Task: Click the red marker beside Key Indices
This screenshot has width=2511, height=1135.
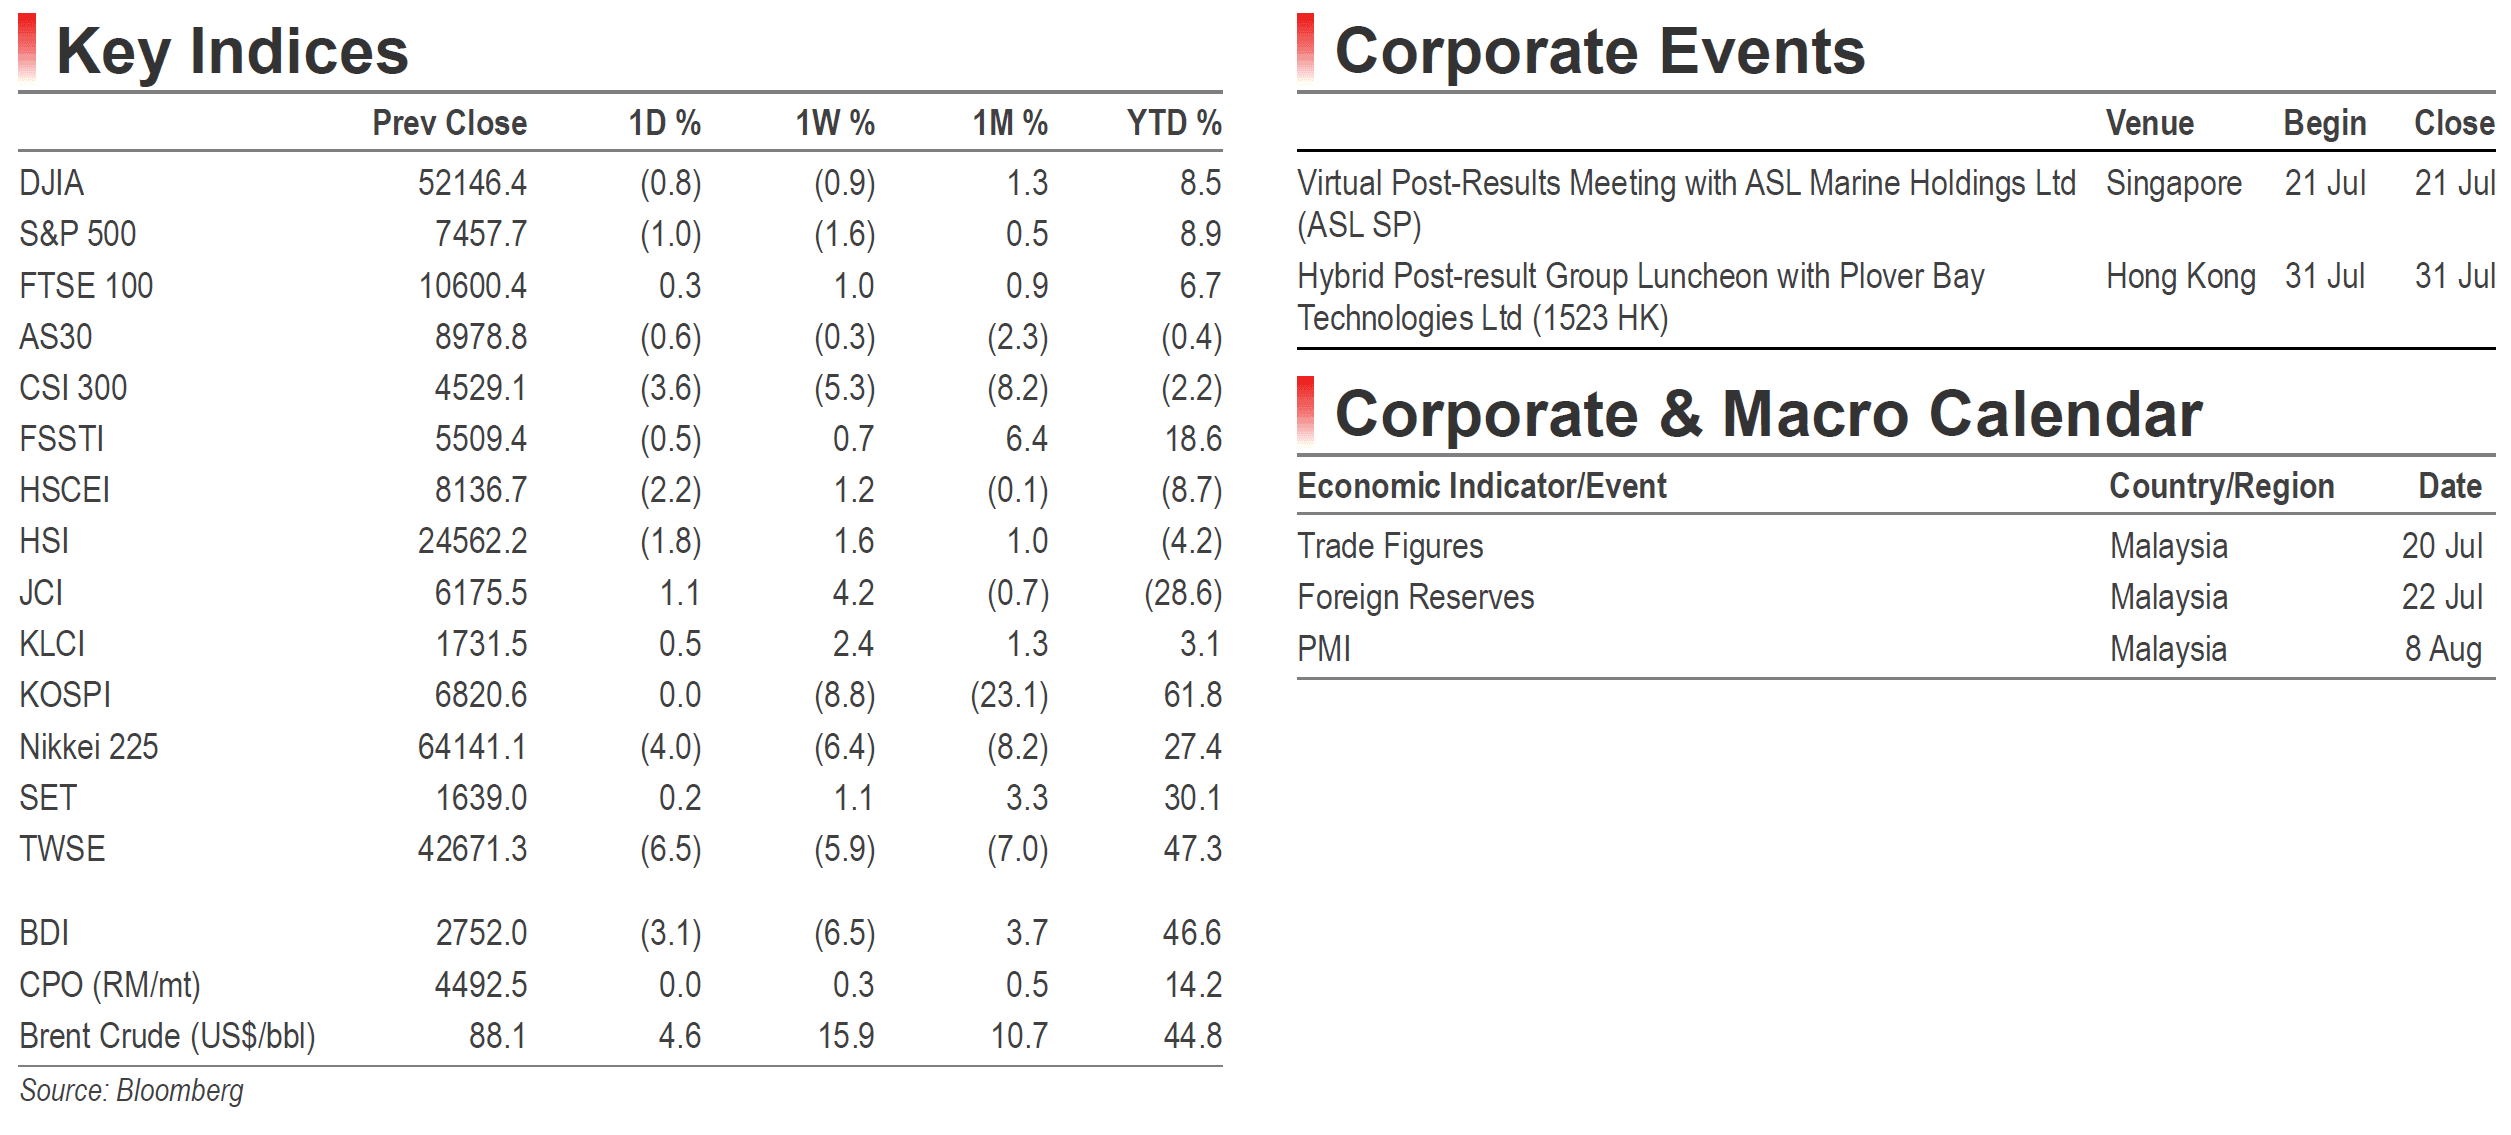Action: [x=27, y=48]
